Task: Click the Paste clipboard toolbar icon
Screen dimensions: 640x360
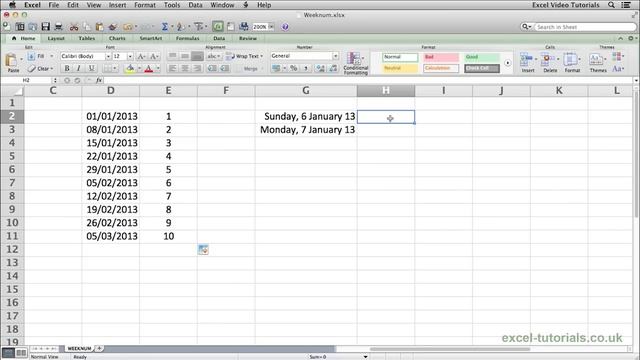Action: [99, 27]
